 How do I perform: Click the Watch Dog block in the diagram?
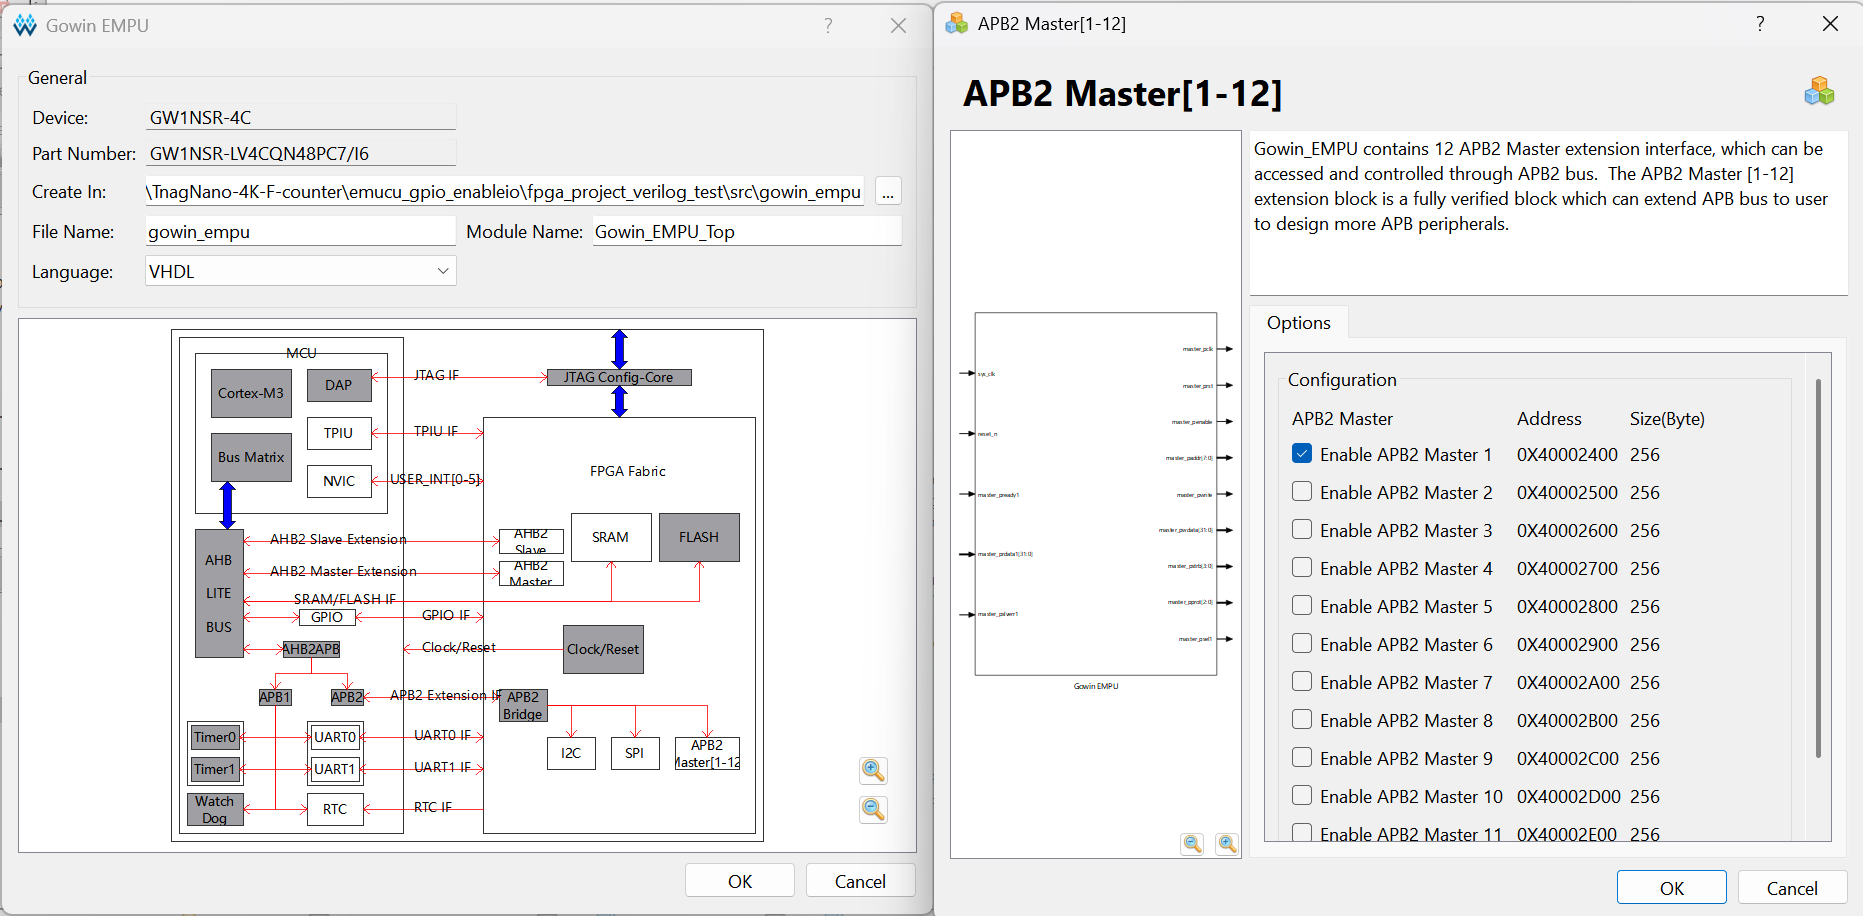pyautogui.click(x=215, y=809)
